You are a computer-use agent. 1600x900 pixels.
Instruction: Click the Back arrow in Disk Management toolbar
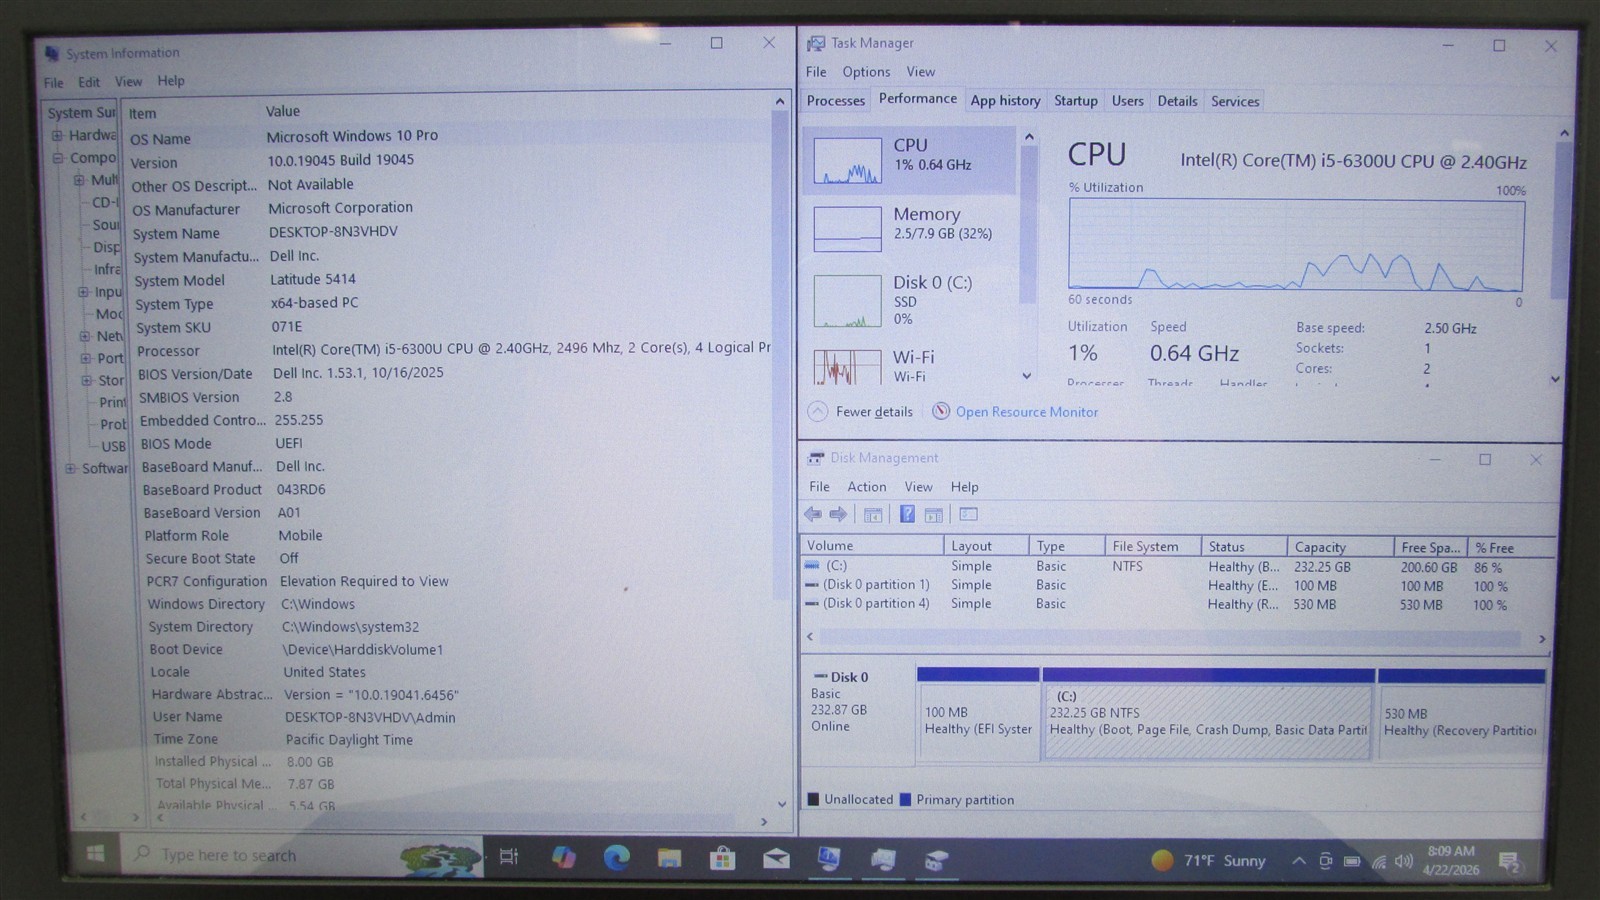tap(813, 514)
